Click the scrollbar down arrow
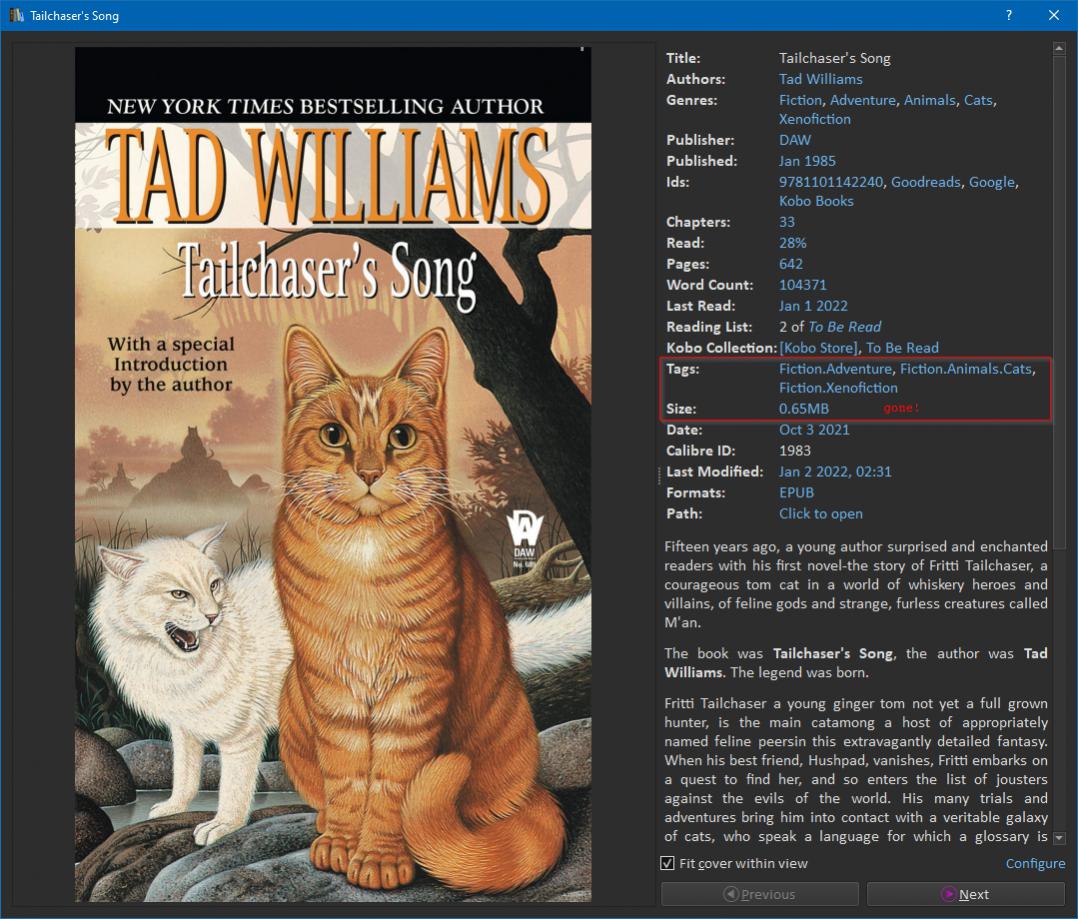 pos(1059,838)
